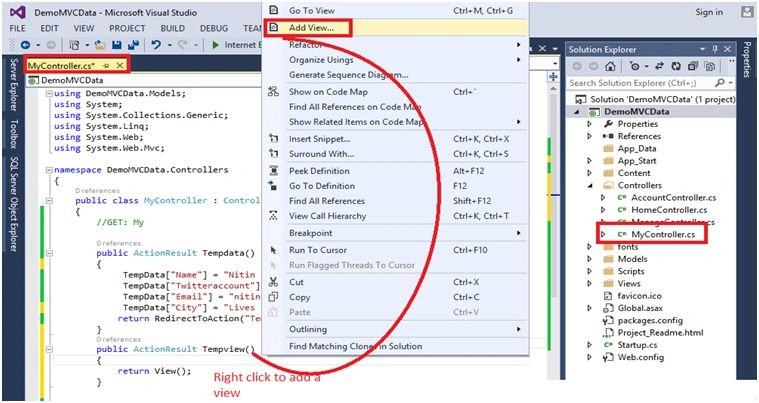Click the Home icon in the Solution Explorer toolbar
The image size is (759, 403).
point(610,66)
